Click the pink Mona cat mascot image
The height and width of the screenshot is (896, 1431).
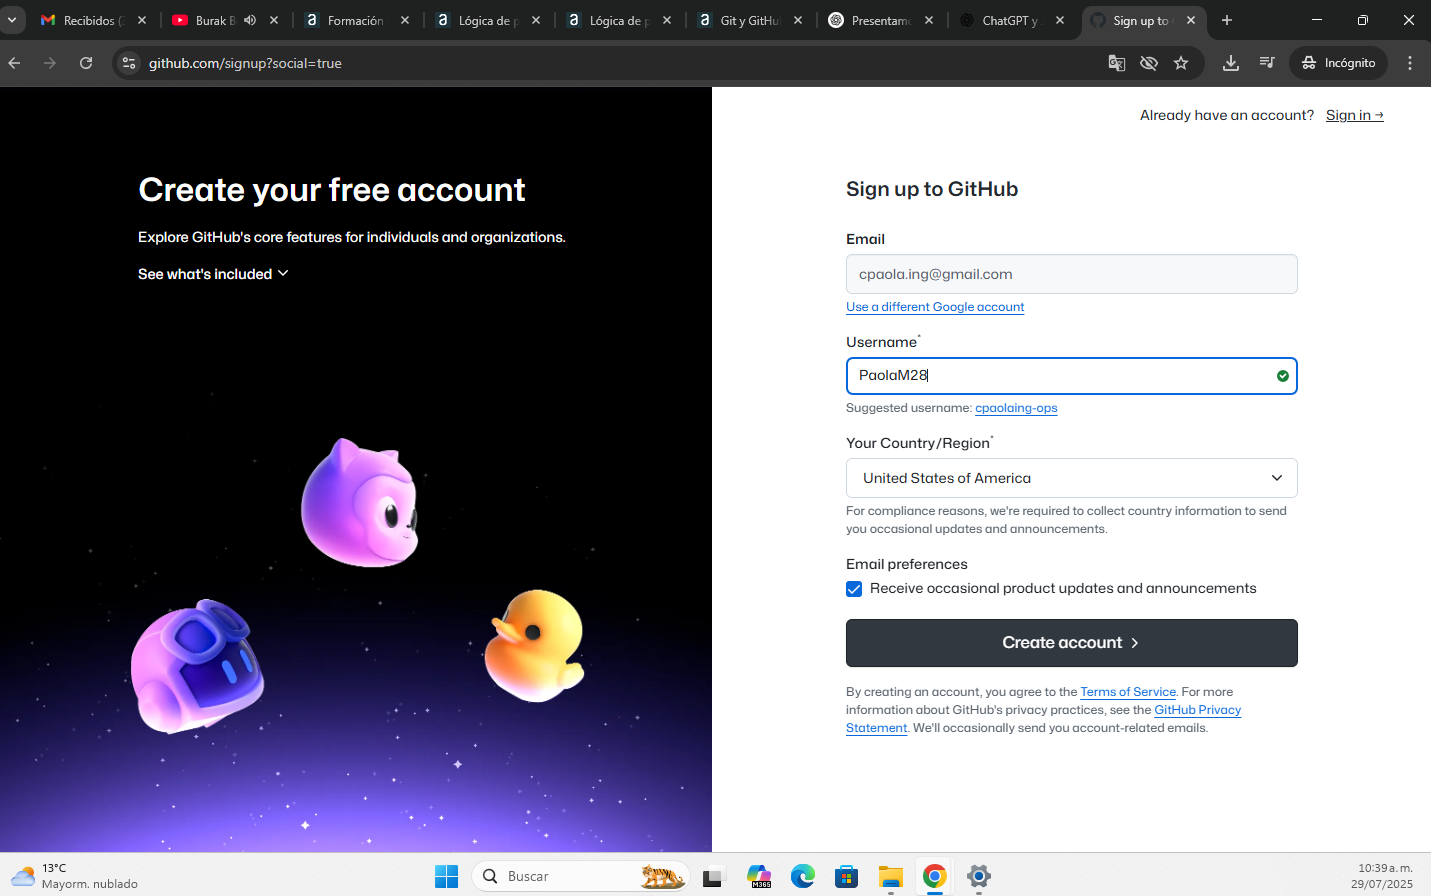pos(360,503)
